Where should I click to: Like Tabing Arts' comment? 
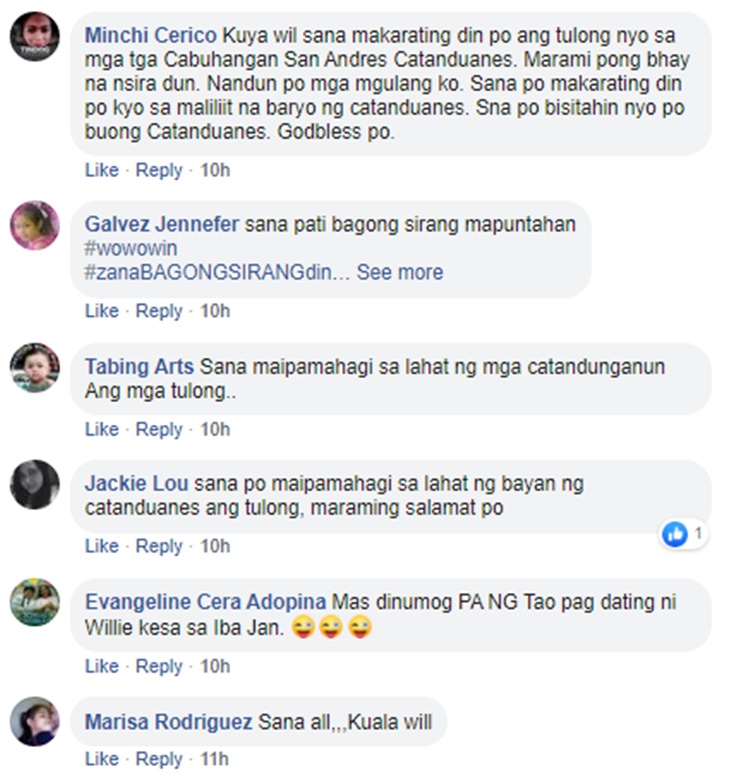click(x=102, y=429)
